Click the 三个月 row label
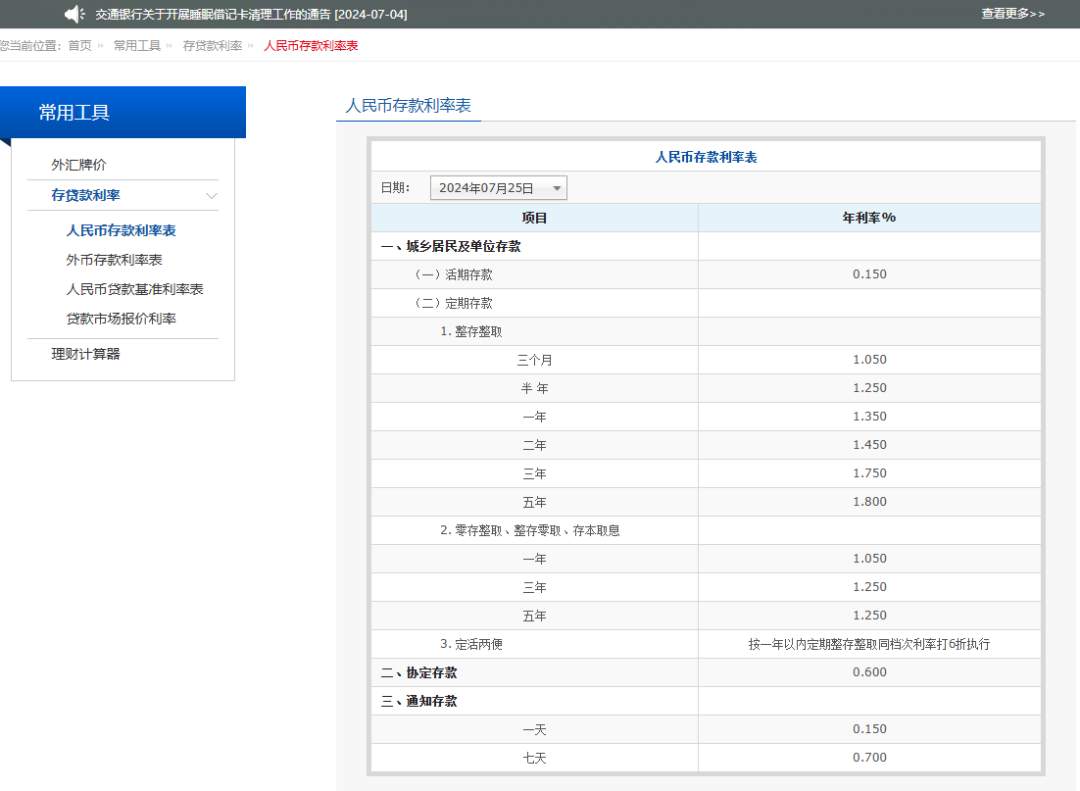Image resolution: width=1080 pixels, height=791 pixels. (534, 360)
